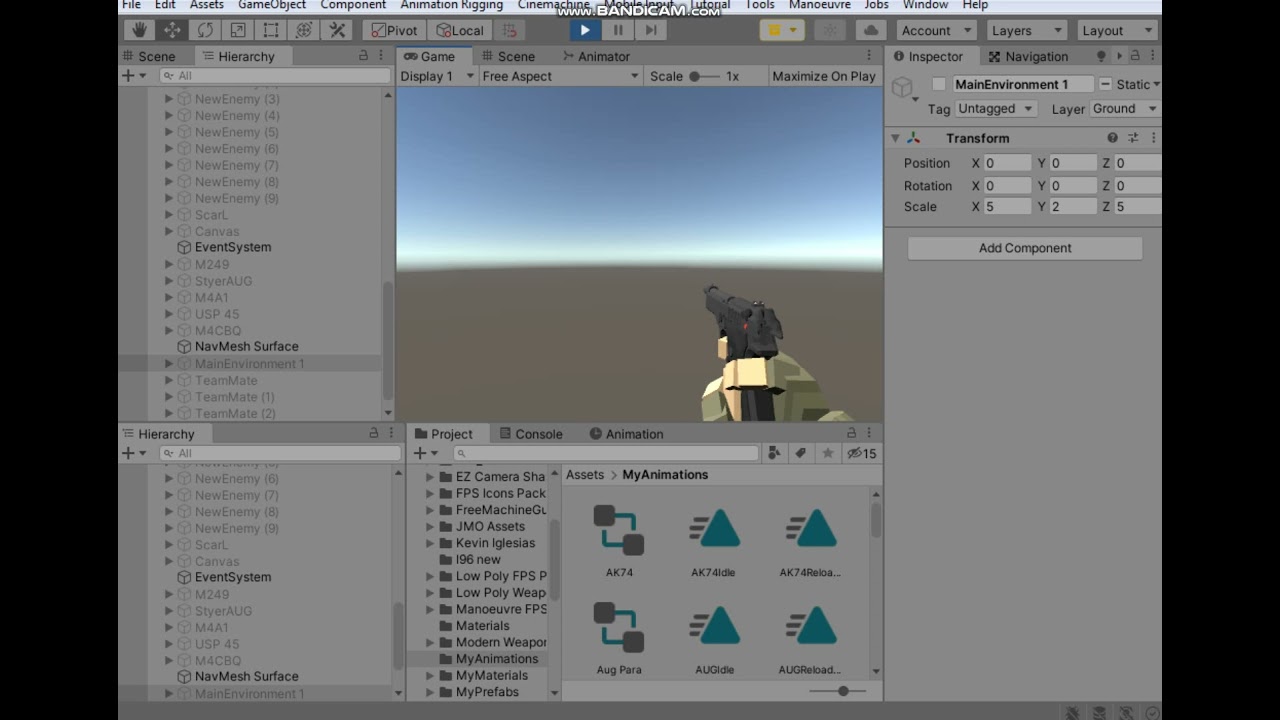The height and width of the screenshot is (720, 1280).
Task: Switch to the Navigation tab
Action: point(1027,56)
